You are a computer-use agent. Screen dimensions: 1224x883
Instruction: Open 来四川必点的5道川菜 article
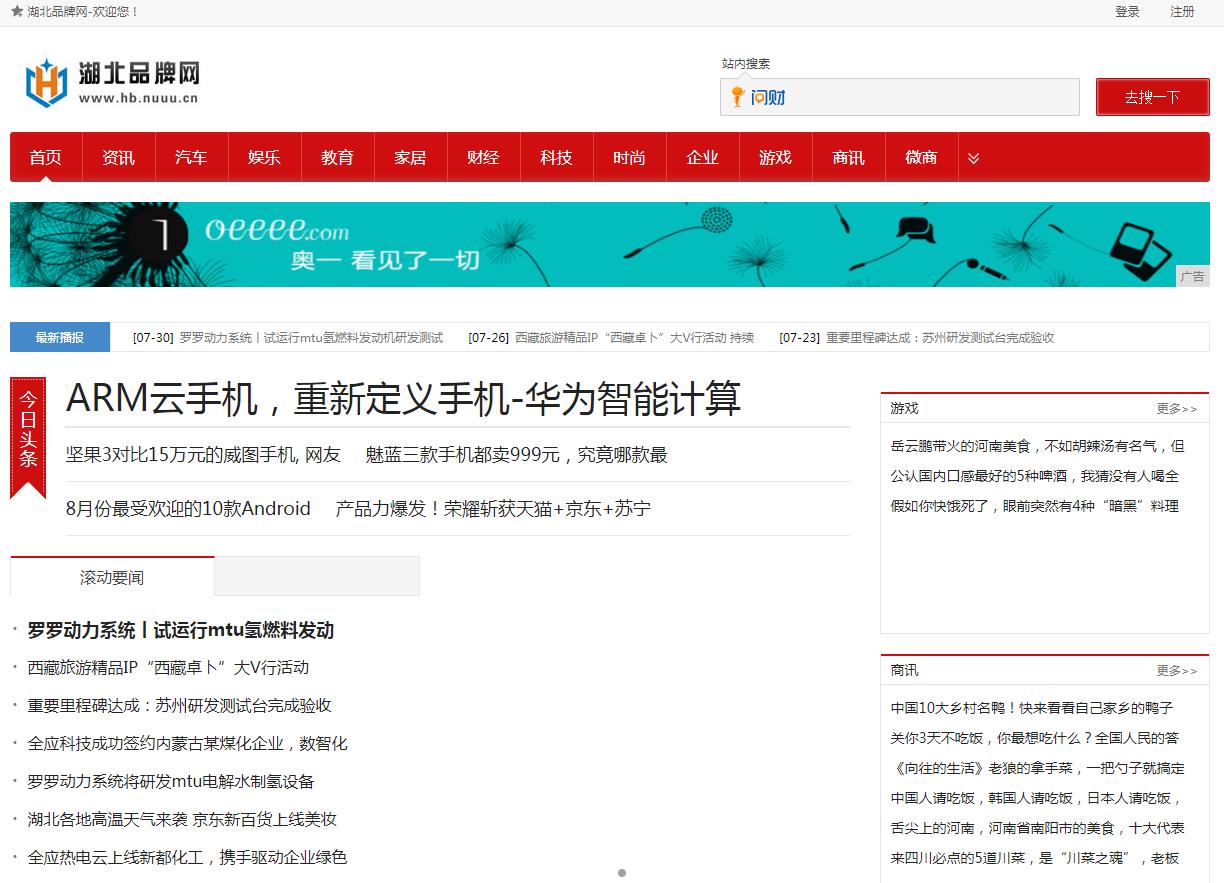(1035, 858)
